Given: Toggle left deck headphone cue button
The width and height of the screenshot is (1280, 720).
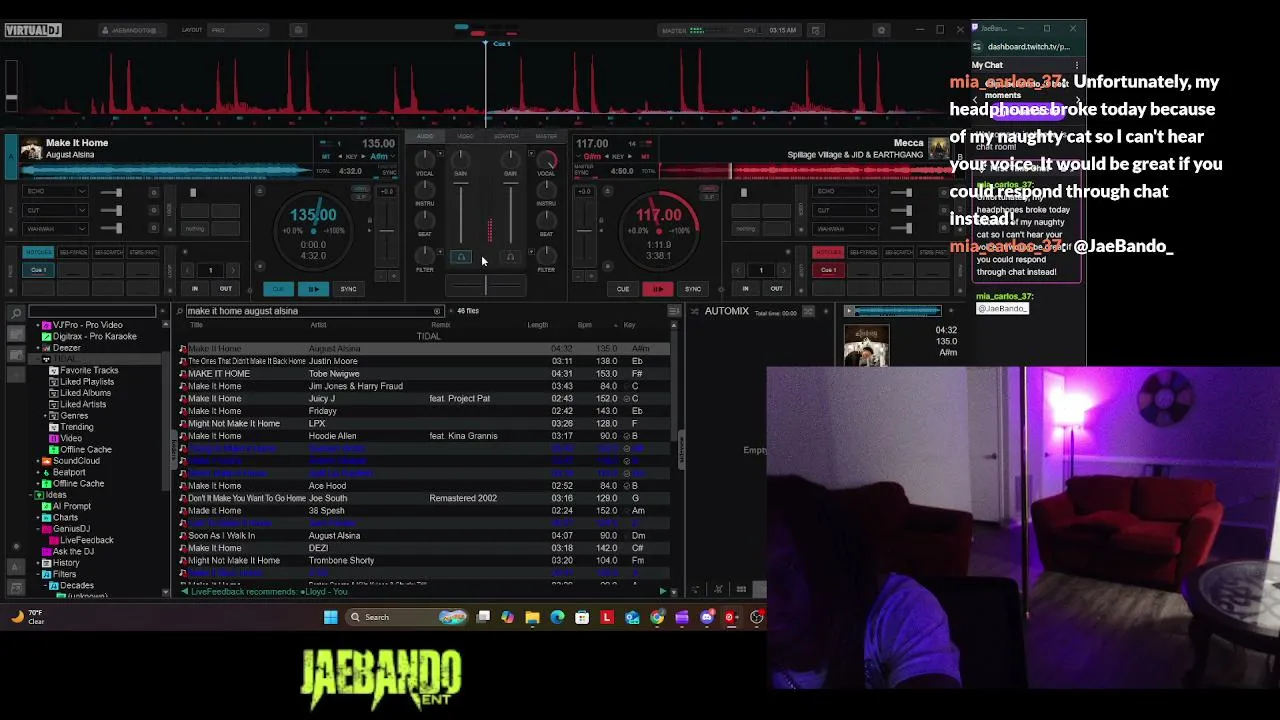Looking at the screenshot, I should pyautogui.click(x=461, y=257).
